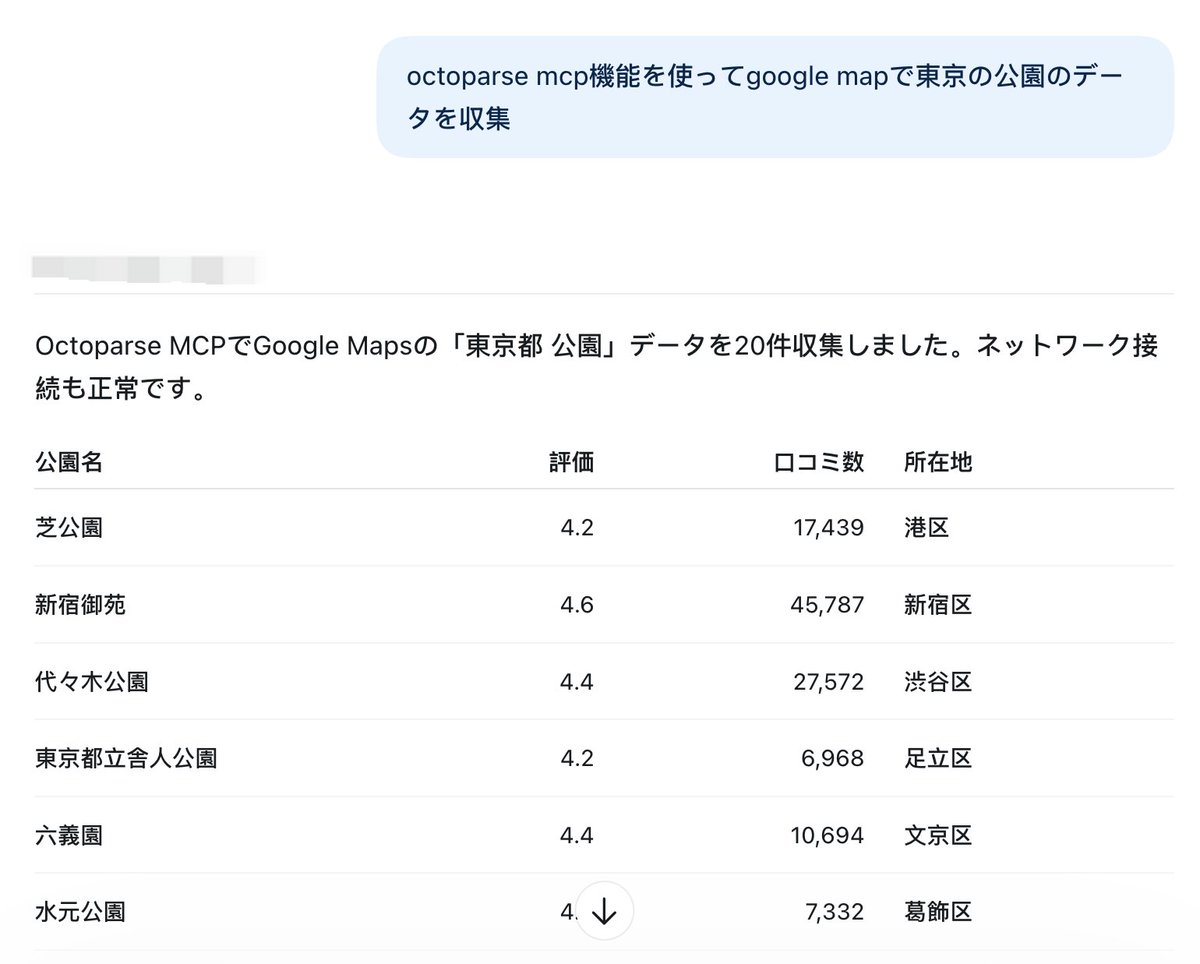The width and height of the screenshot is (1200, 964).
Task: Click review count 6,968
Action: [833, 758]
